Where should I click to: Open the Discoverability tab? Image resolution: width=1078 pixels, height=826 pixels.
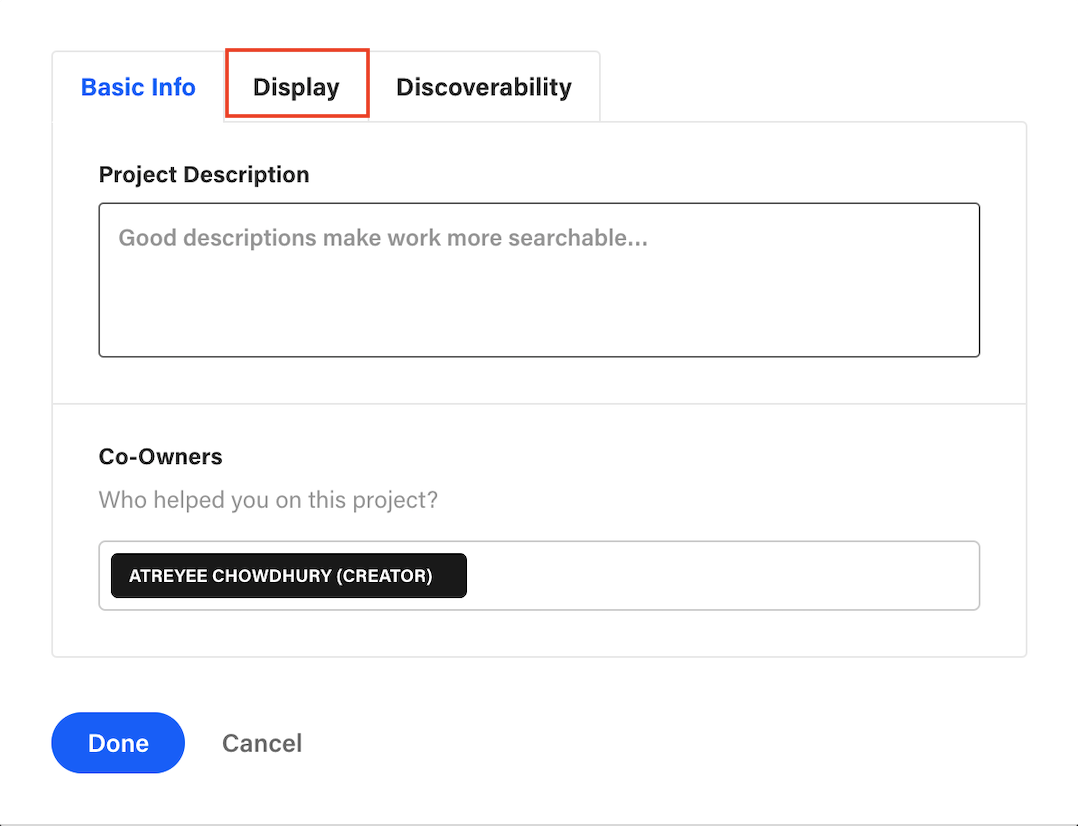coord(483,87)
